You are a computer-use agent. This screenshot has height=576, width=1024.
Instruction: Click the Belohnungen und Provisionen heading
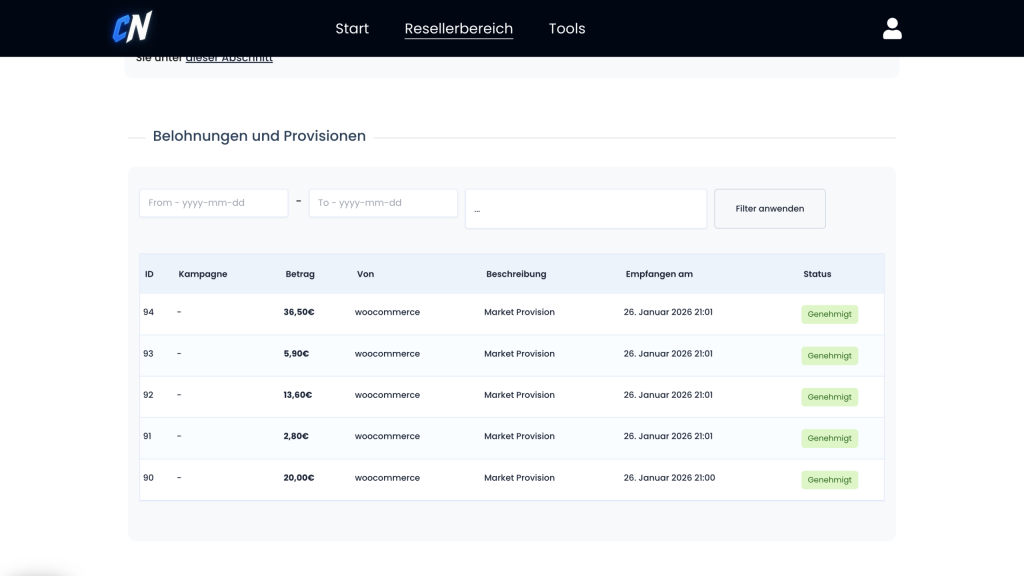(x=259, y=136)
